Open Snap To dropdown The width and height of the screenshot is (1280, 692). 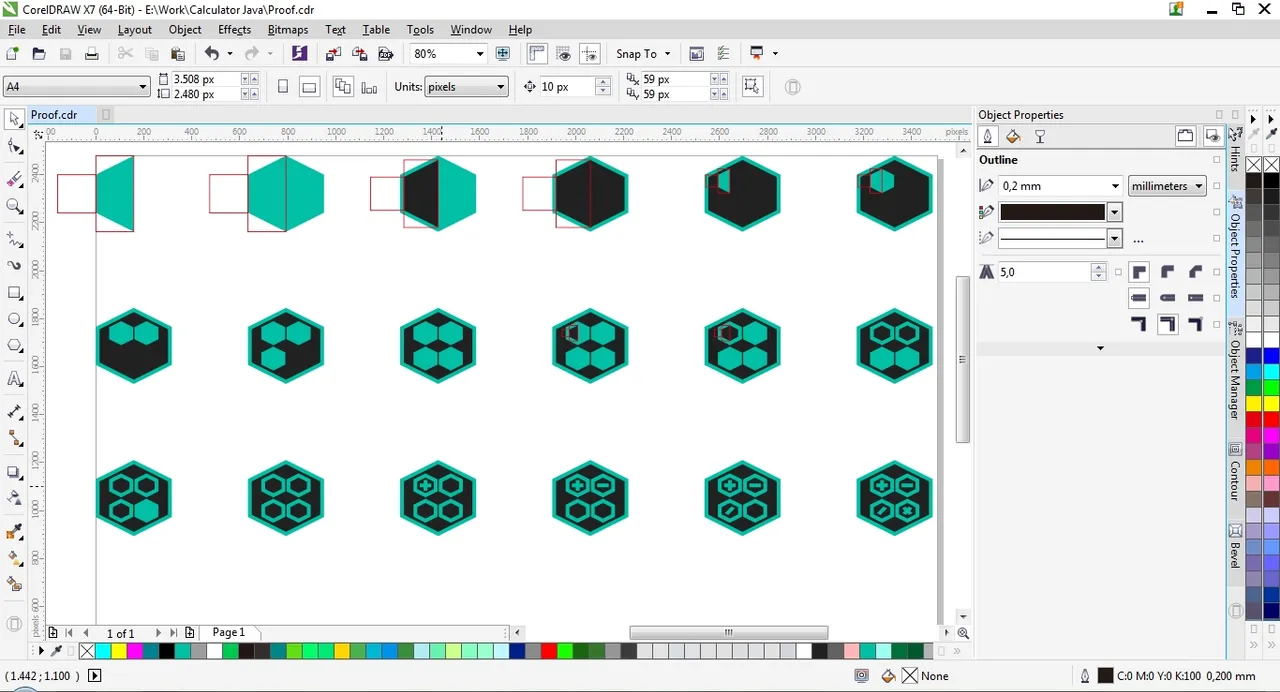click(x=644, y=54)
